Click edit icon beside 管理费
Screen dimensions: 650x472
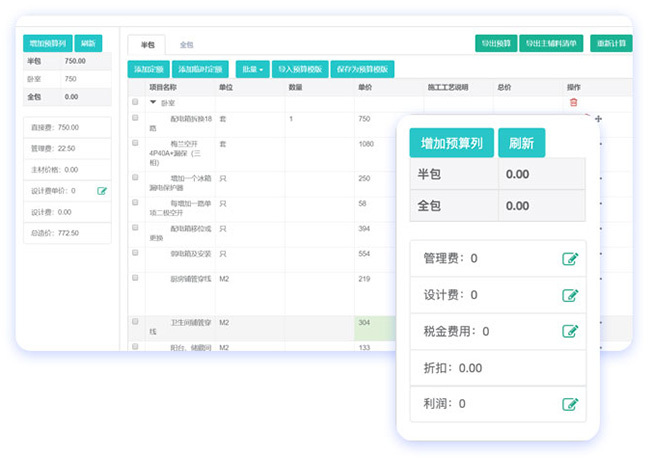570,259
